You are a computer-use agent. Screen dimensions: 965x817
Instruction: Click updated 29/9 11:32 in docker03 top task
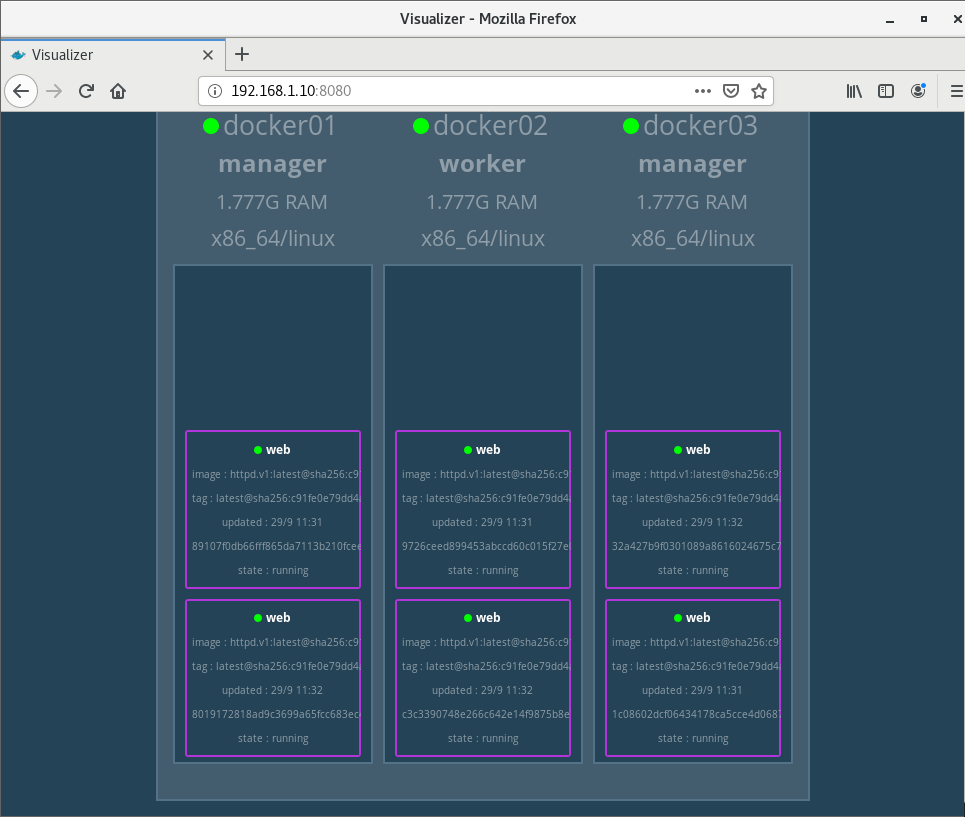tap(692, 522)
